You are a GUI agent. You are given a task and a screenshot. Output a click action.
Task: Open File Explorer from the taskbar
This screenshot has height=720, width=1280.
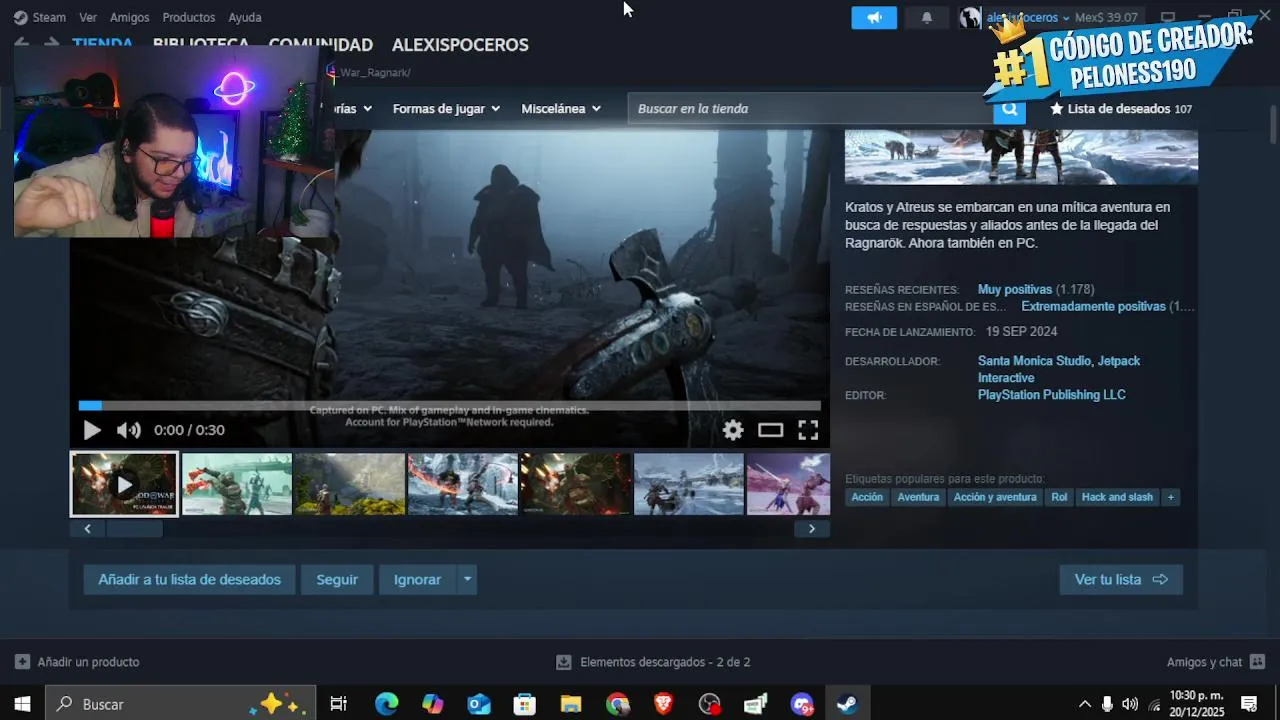click(571, 704)
